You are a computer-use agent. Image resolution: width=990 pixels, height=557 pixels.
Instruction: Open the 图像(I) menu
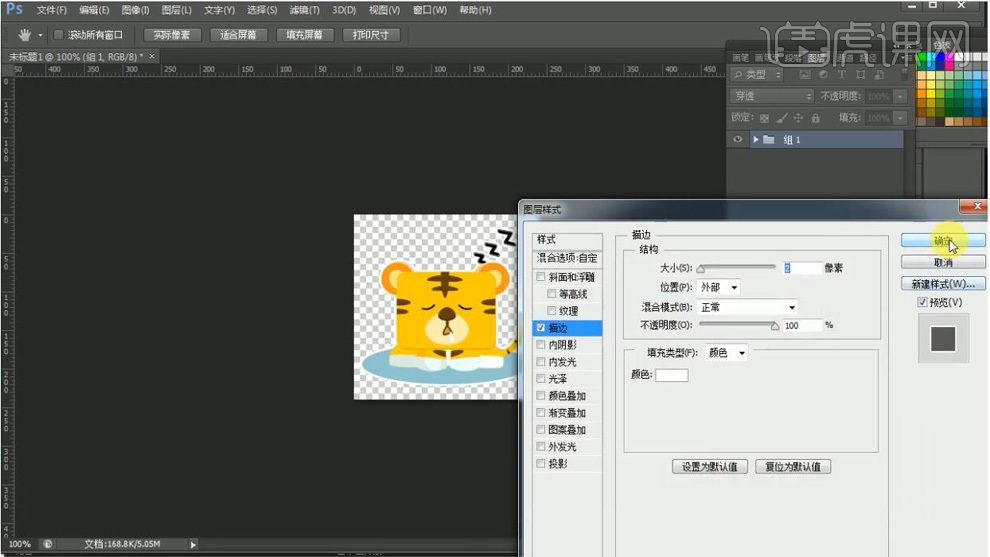135,10
